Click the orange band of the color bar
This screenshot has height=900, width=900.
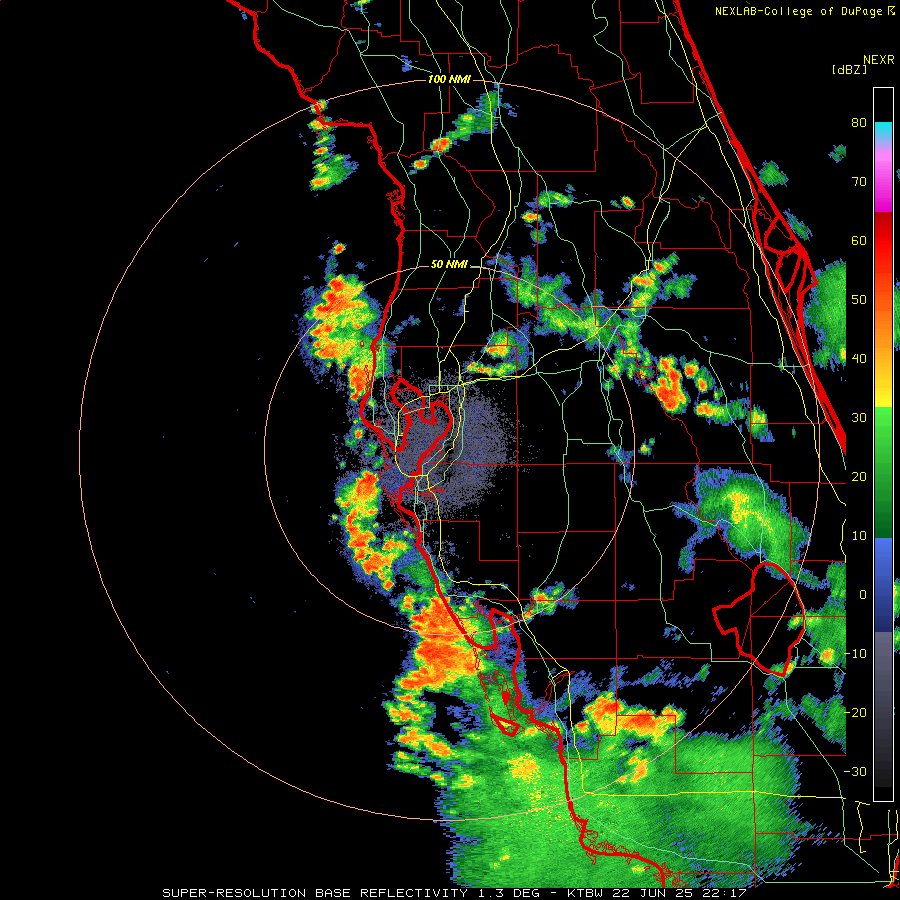click(883, 330)
